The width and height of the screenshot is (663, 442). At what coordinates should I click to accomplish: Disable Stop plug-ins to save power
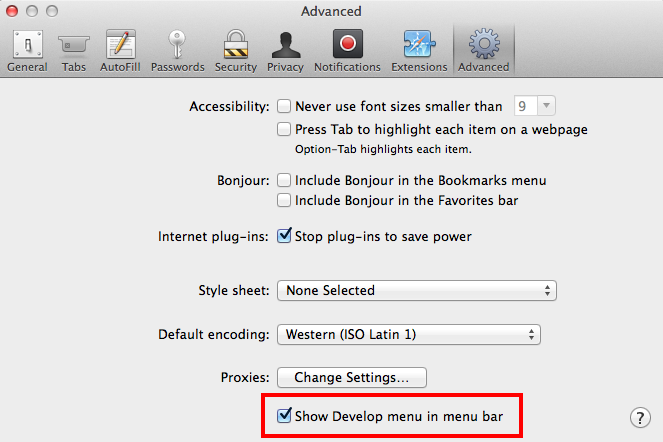[x=284, y=237]
